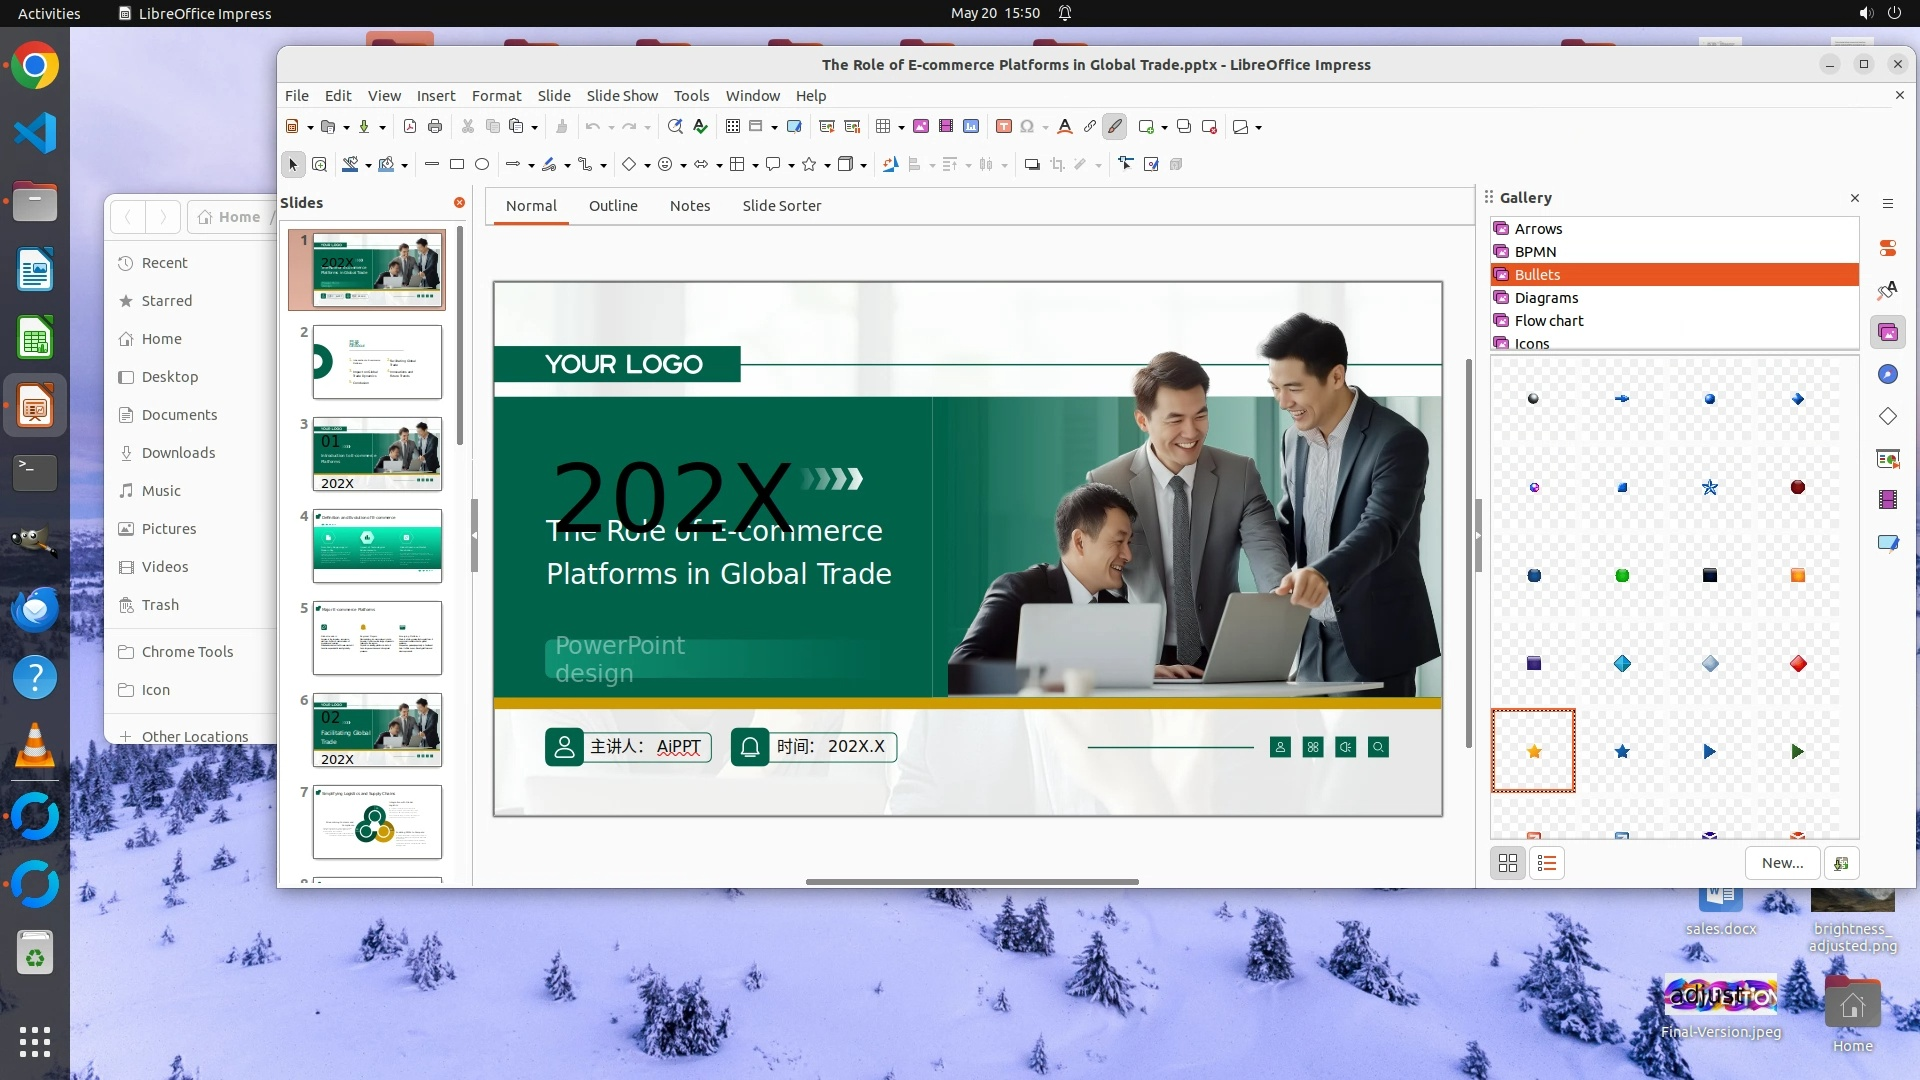Toggle the Show Draw Functions button
This screenshot has height=1080, width=1920.
coord(1115,127)
